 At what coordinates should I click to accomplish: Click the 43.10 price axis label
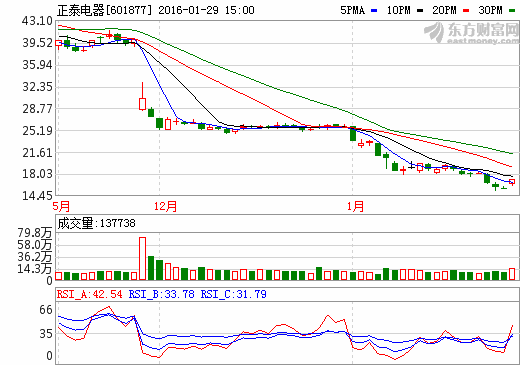pyautogui.click(x=37, y=21)
